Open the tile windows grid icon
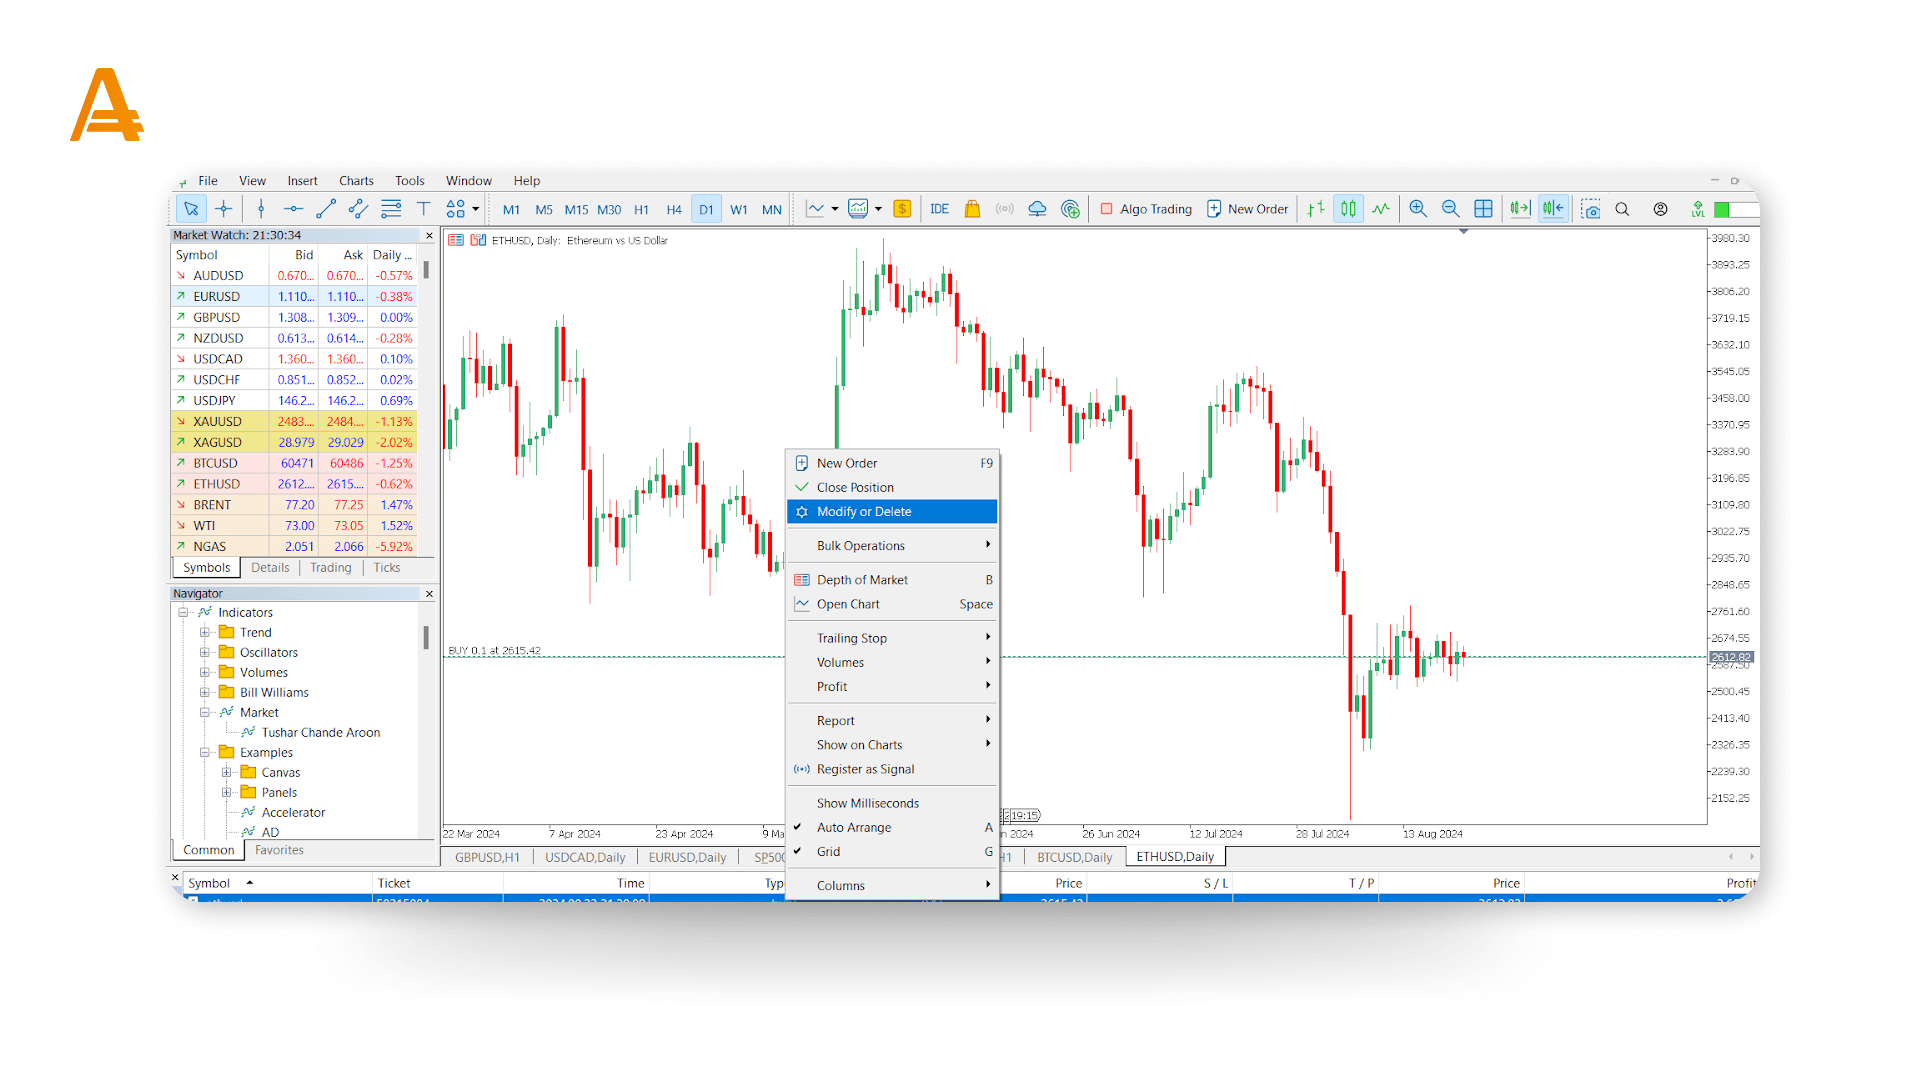 (x=1483, y=209)
